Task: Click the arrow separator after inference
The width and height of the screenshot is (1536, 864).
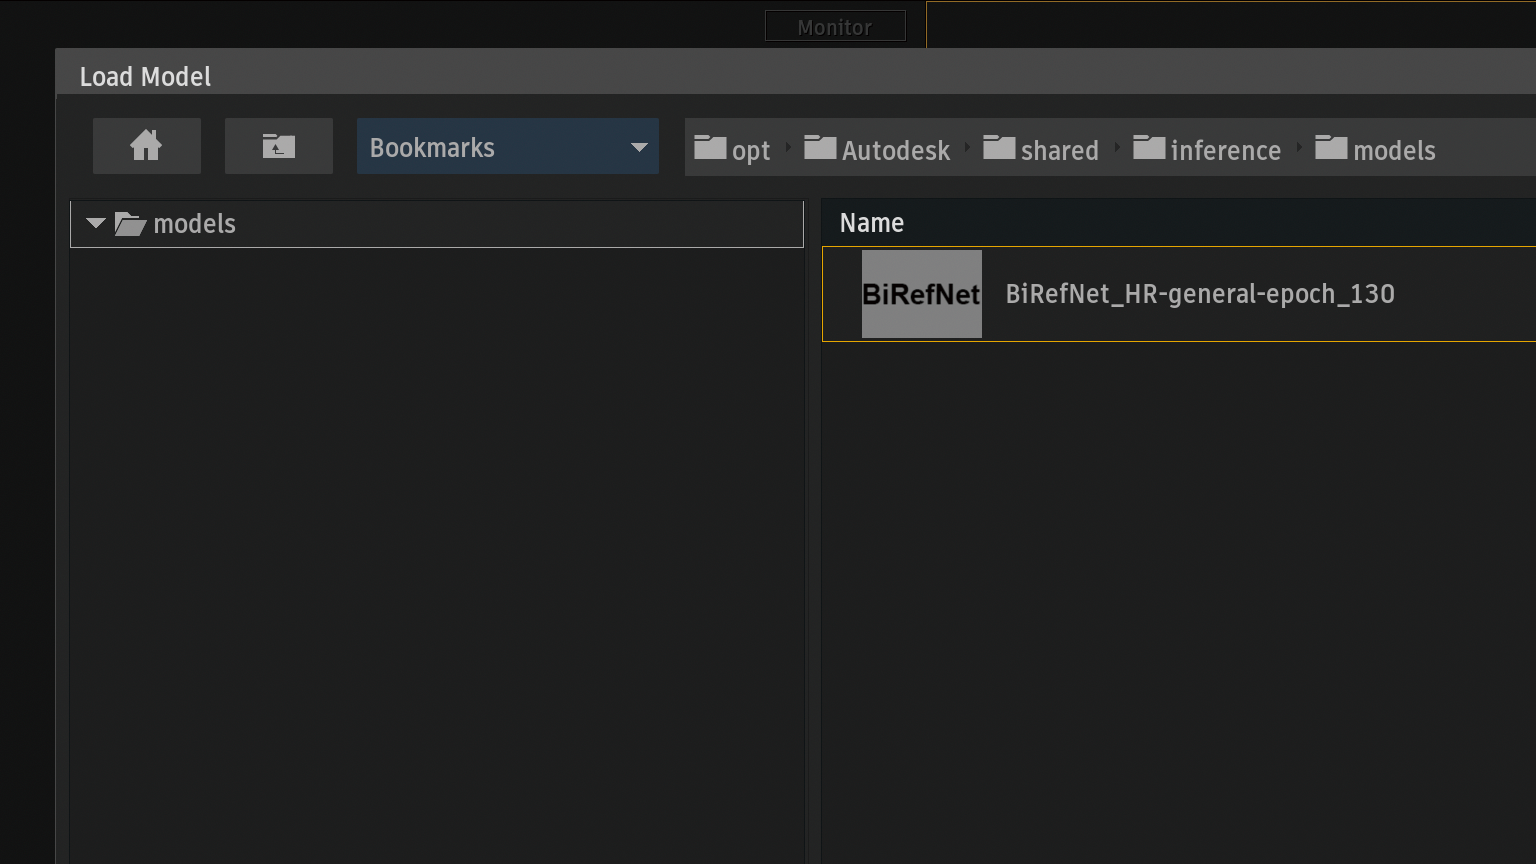Action: (x=1299, y=148)
